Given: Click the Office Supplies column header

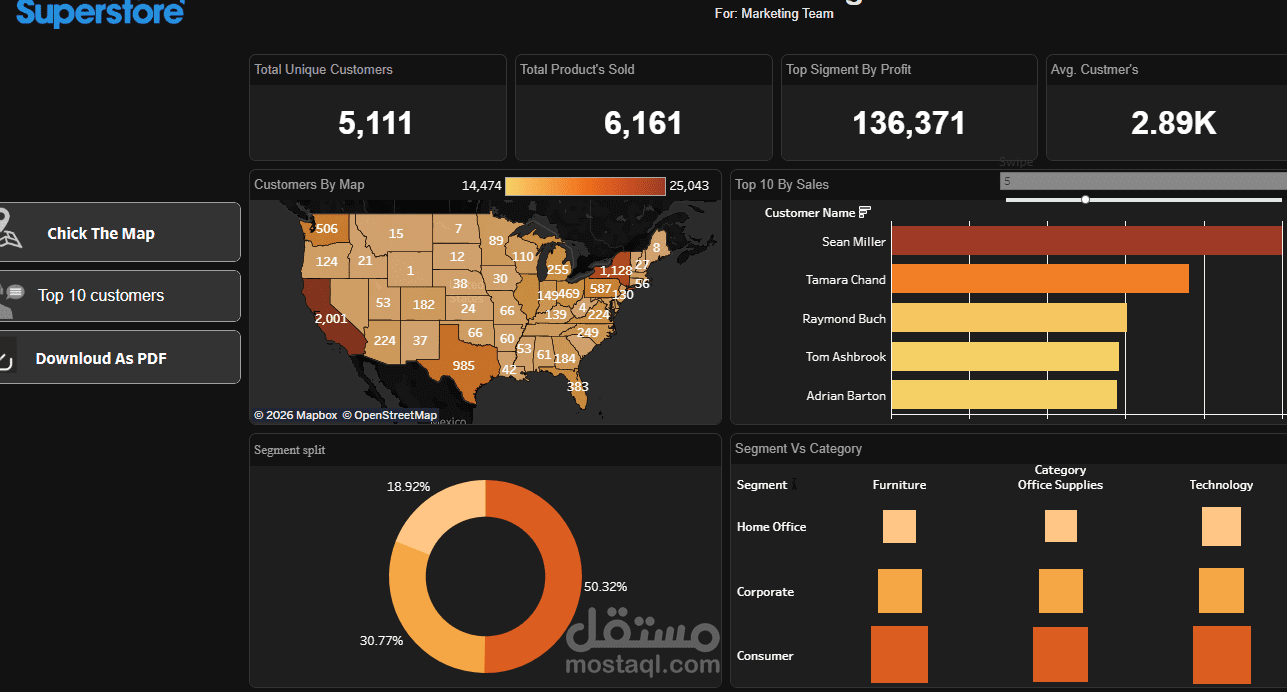Looking at the screenshot, I should pos(1060,484).
